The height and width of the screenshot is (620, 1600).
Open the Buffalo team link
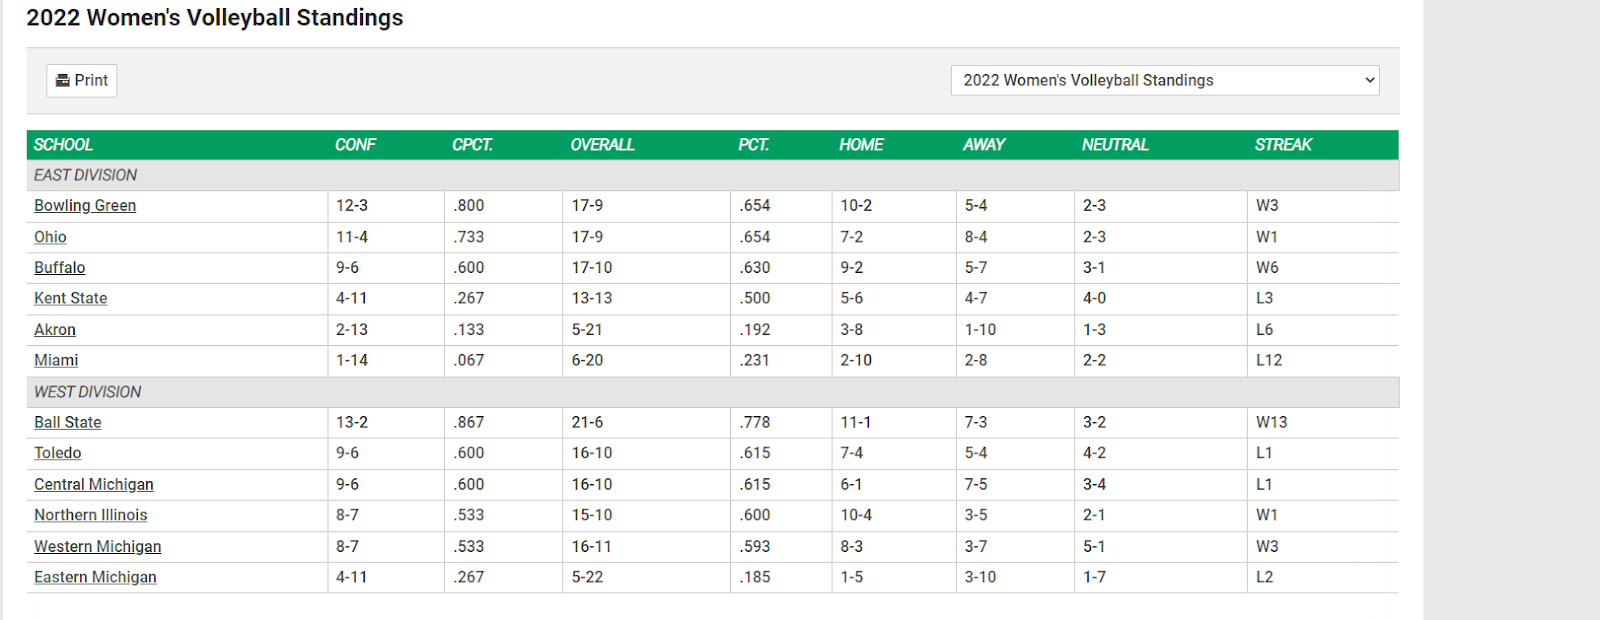click(x=60, y=267)
